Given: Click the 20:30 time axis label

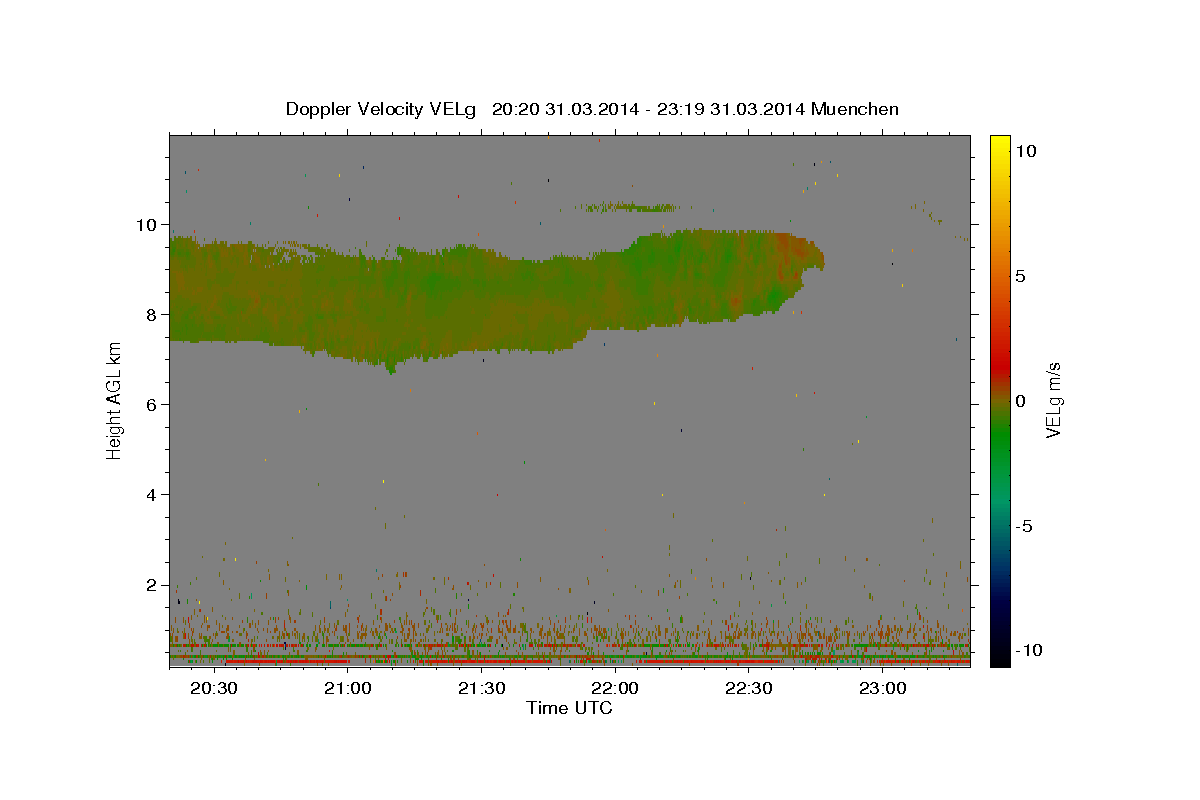Looking at the screenshot, I should pos(214,688).
